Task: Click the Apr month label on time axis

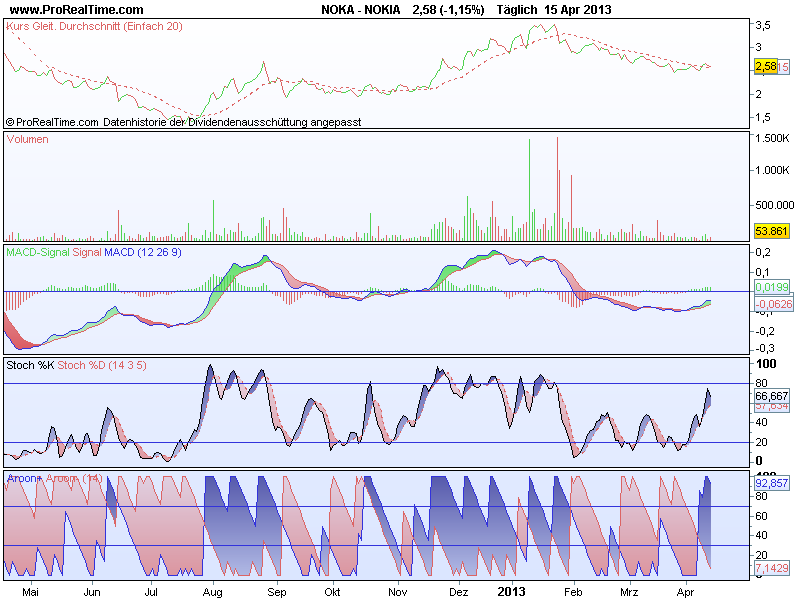Action: pyautogui.click(x=685, y=592)
